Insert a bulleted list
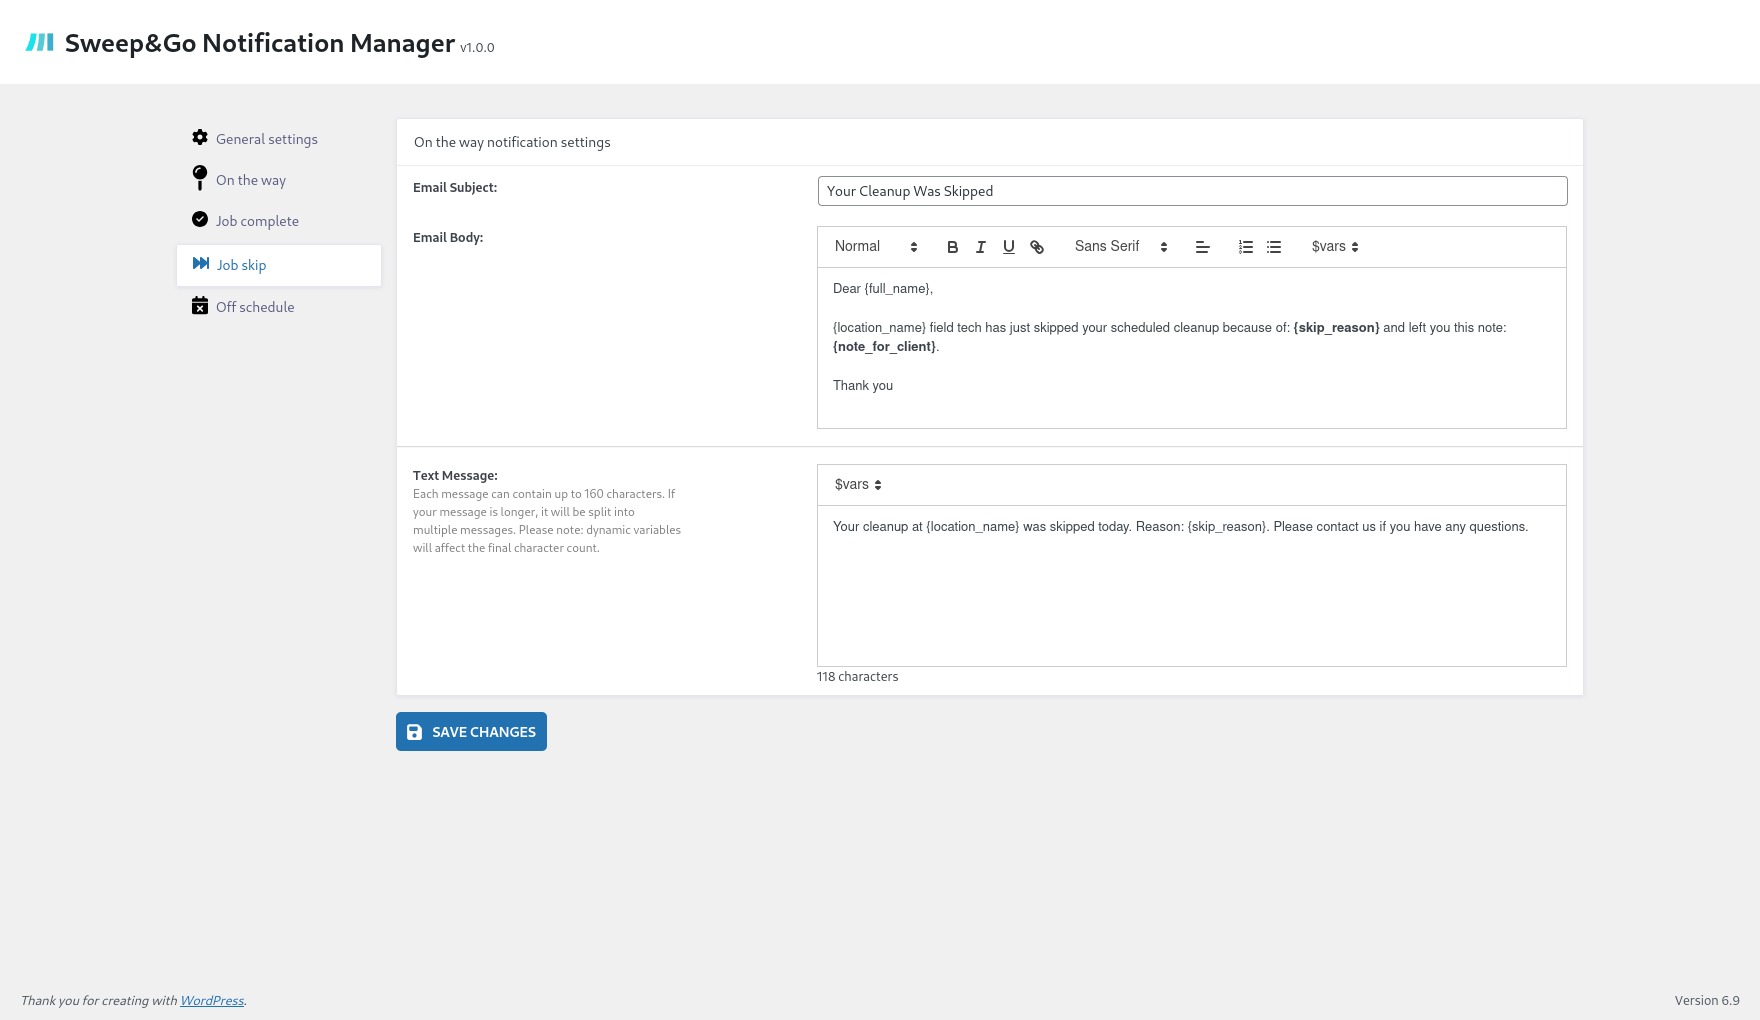Viewport: 1760px width, 1020px height. 1273,247
